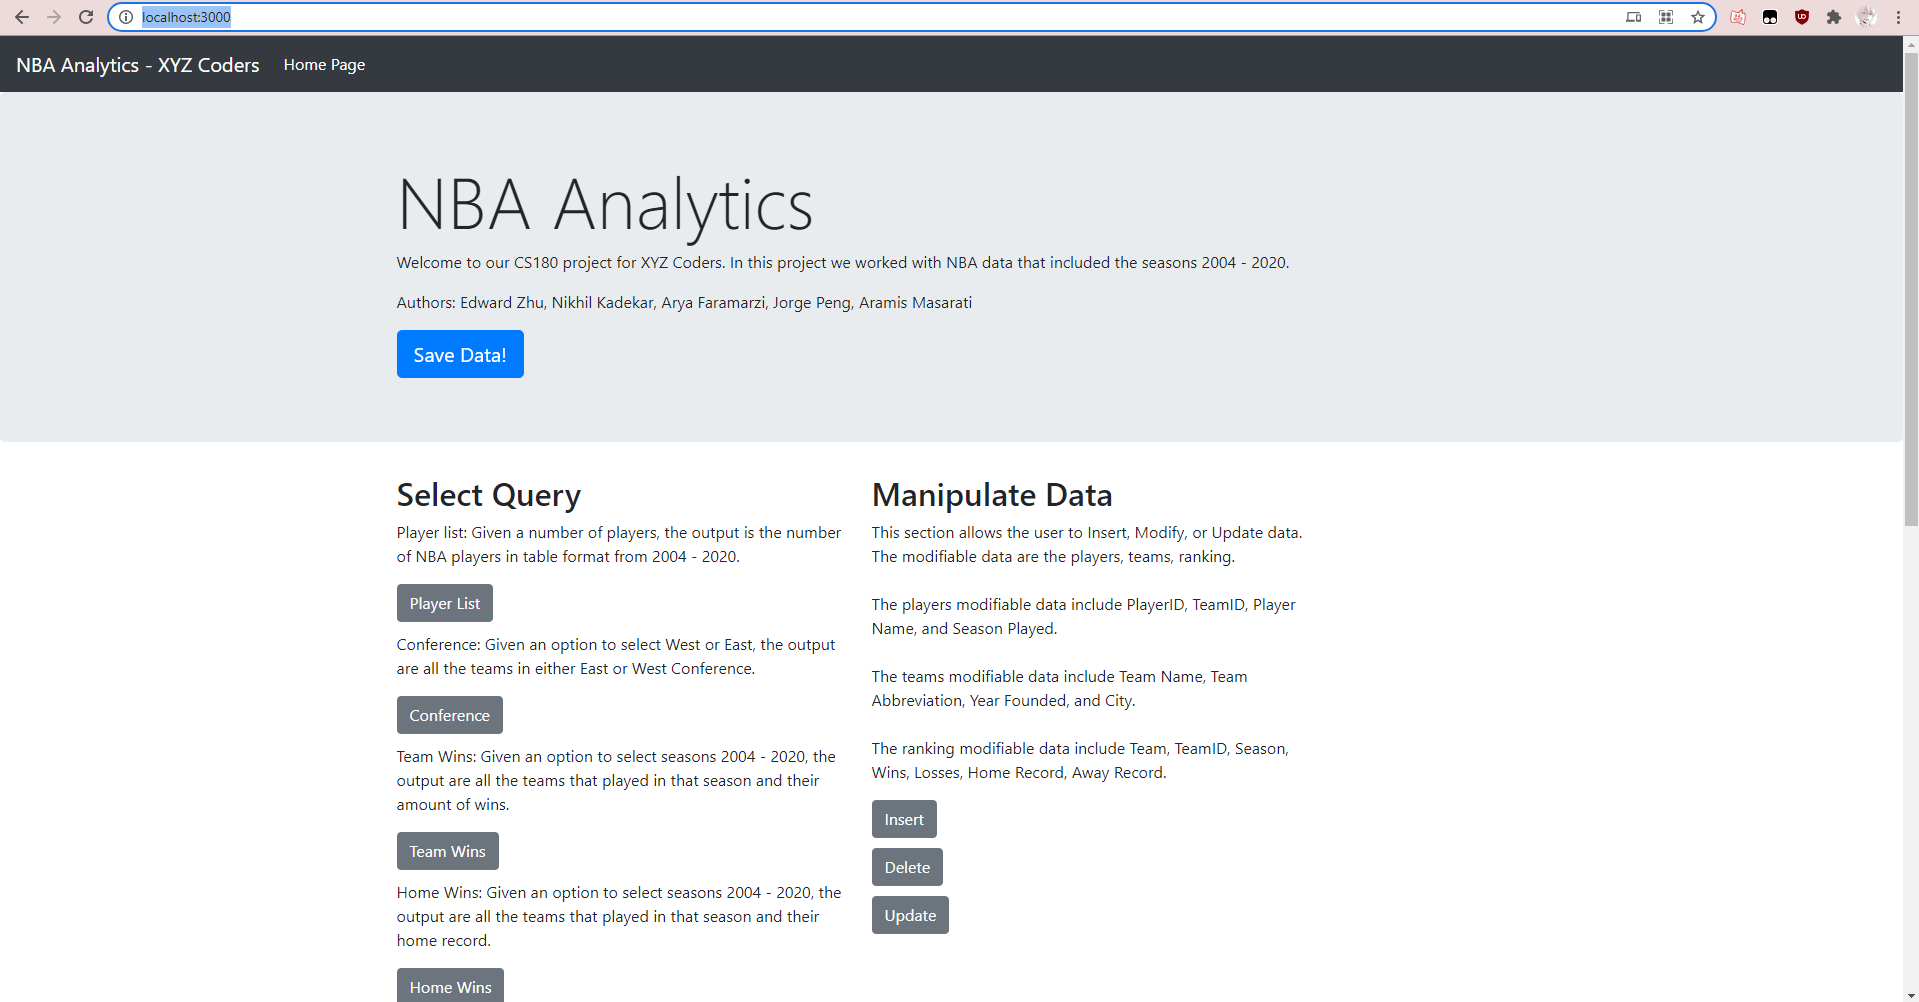Image resolution: width=1919 pixels, height=1002 pixels.
Task: Navigate back using the back arrow
Action: [22, 17]
